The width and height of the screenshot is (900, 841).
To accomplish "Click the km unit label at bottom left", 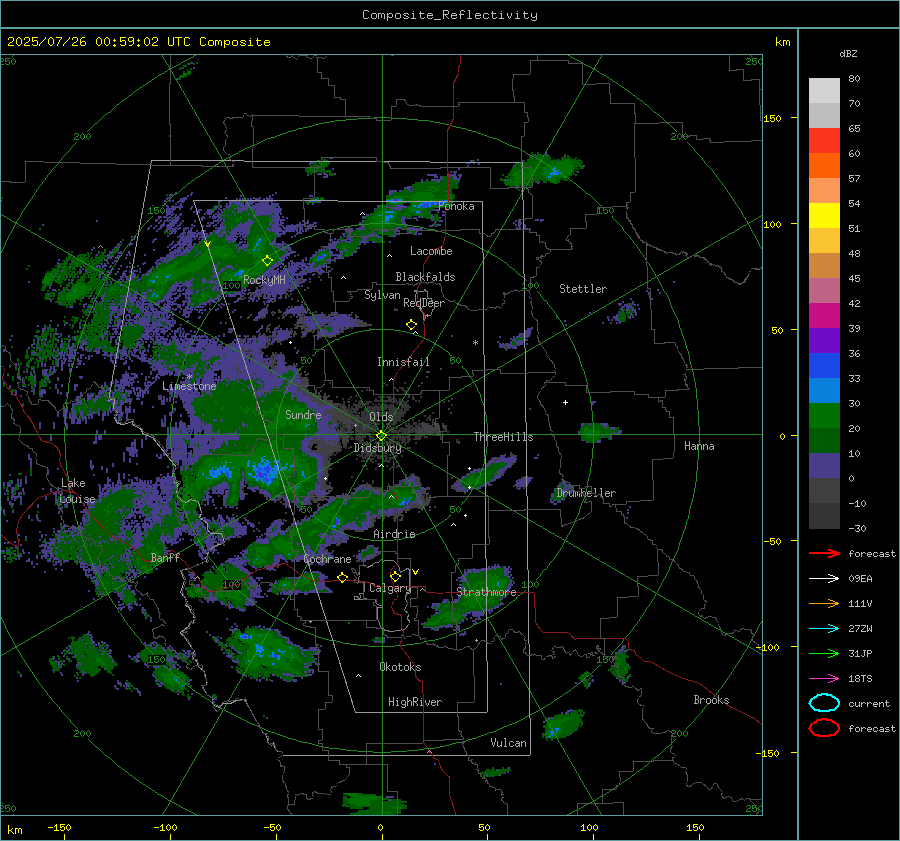I will pyautogui.click(x=14, y=830).
